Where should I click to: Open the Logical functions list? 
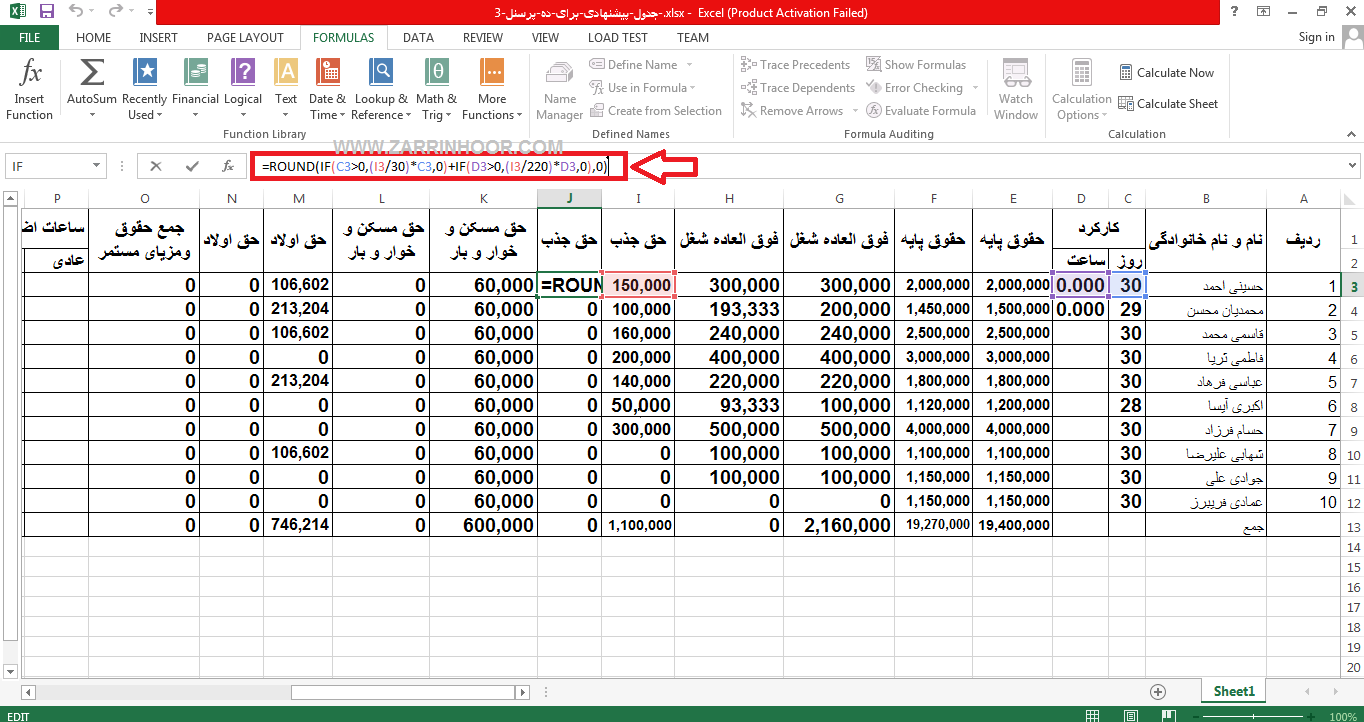243,89
